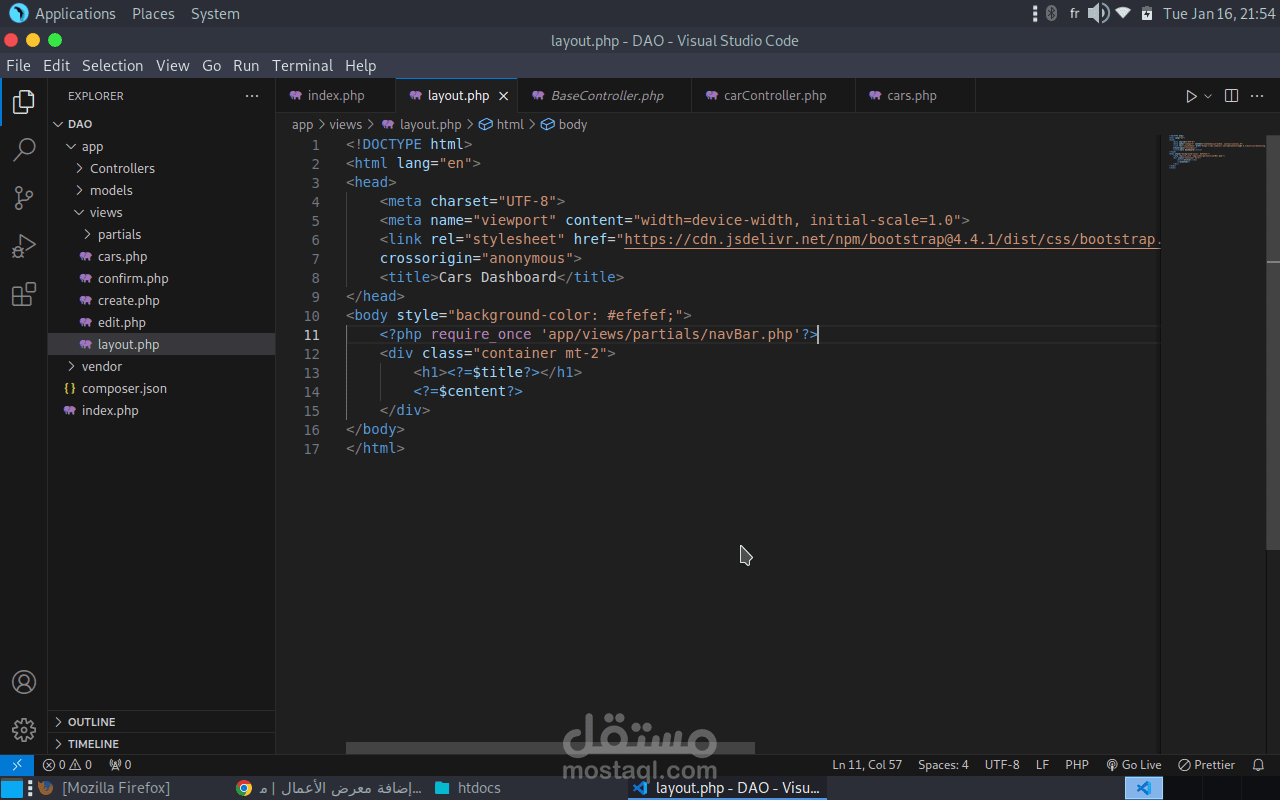Click the Accounts icon in activity bar
The height and width of the screenshot is (800, 1280).
pyautogui.click(x=24, y=682)
